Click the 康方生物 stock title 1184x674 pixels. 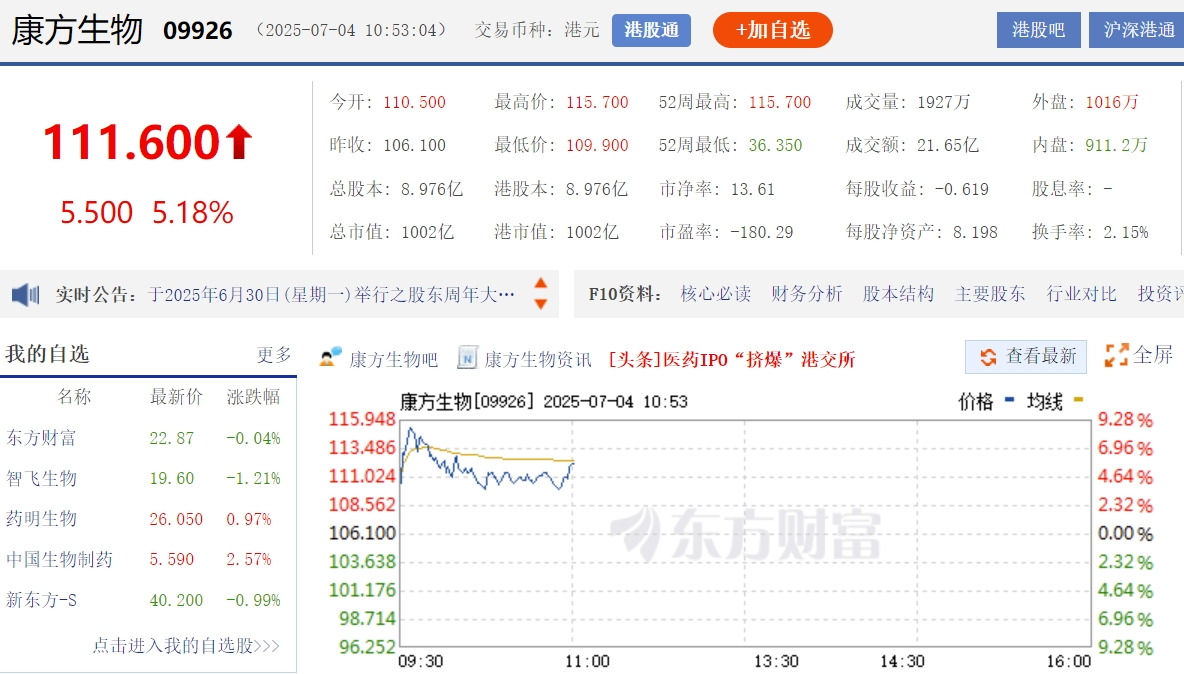click(x=76, y=30)
